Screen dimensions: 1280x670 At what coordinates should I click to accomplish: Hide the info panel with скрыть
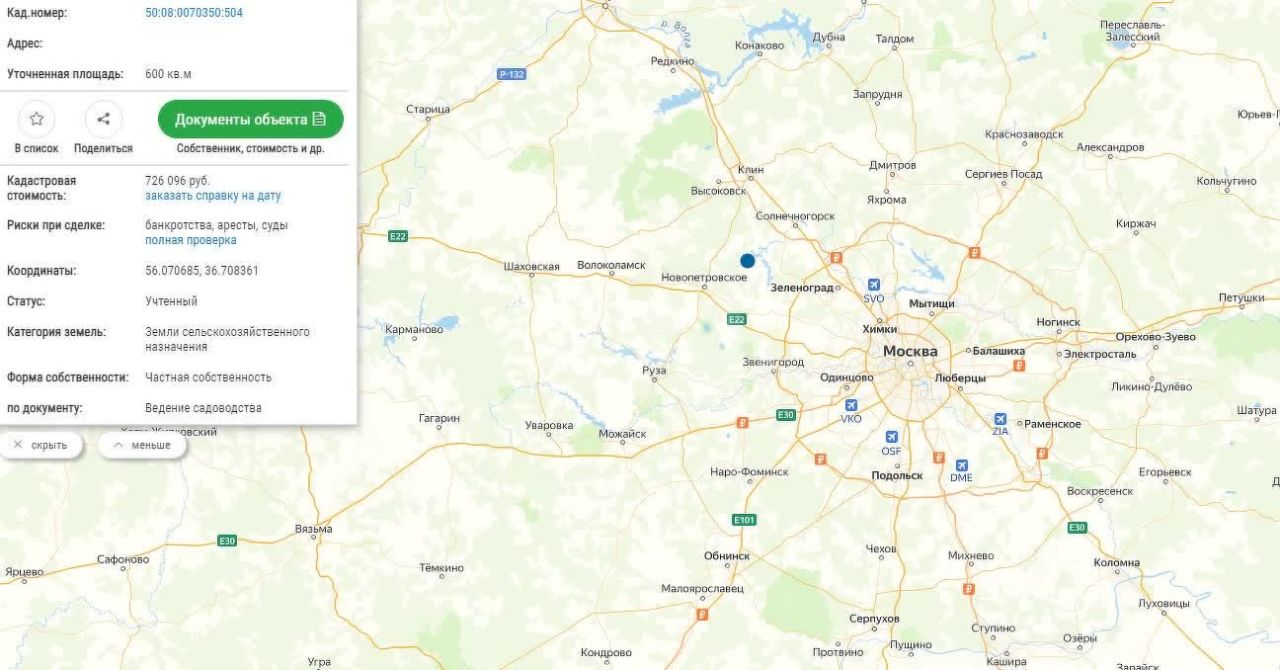click(x=41, y=445)
